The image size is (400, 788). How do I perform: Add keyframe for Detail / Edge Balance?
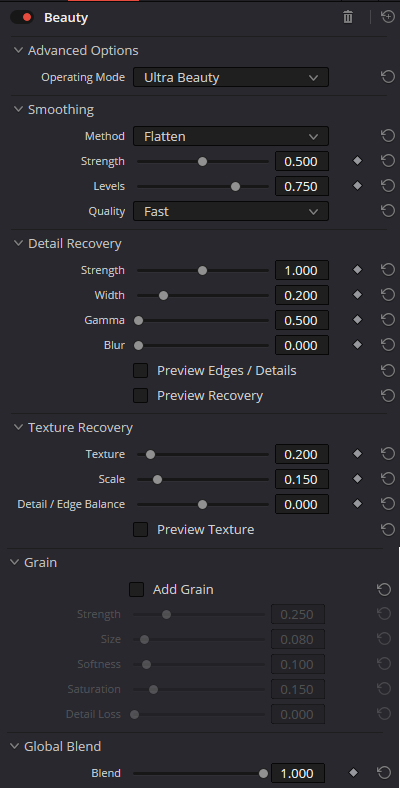pyautogui.click(x=357, y=504)
